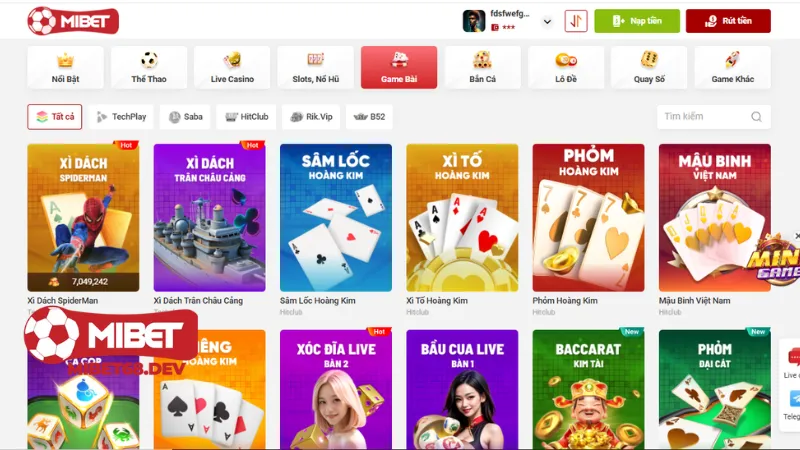
Task: Open the Quay Số category
Action: click(x=649, y=67)
